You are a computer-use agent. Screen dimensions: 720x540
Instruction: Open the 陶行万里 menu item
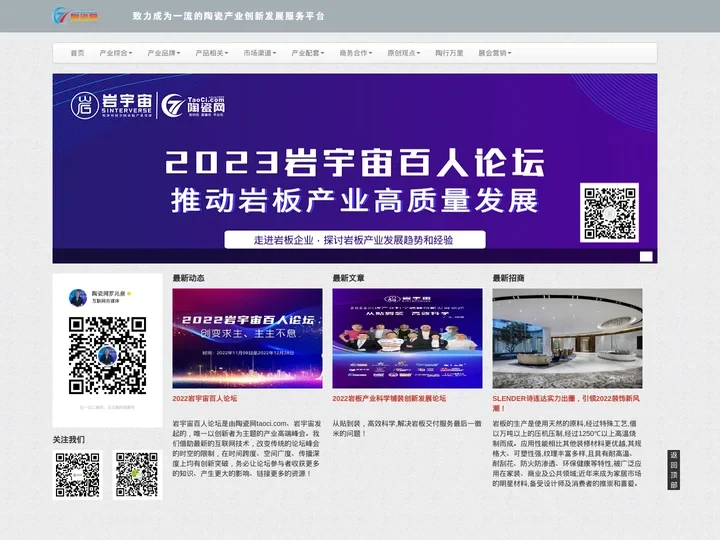tap(449, 53)
